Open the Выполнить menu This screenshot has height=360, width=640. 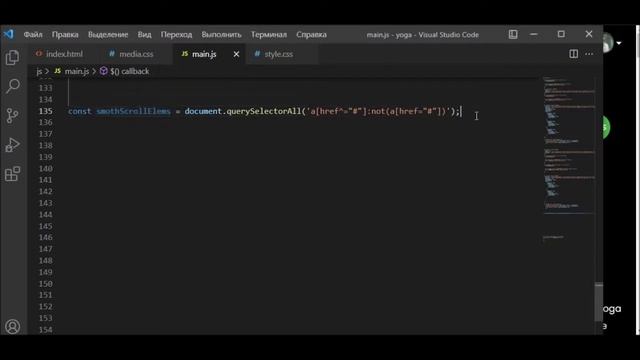(x=222, y=35)
